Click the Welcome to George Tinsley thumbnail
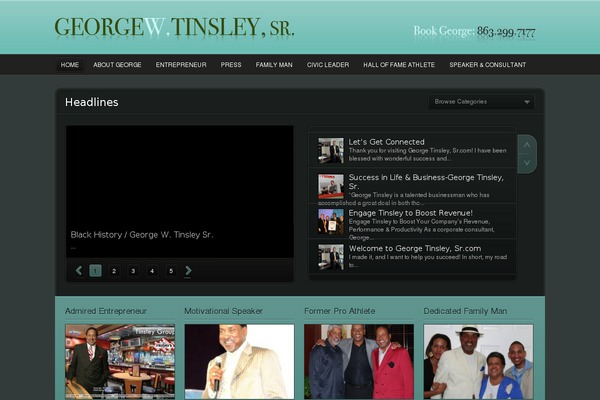This screenshot has height=400, width=600. pos(331,257)
